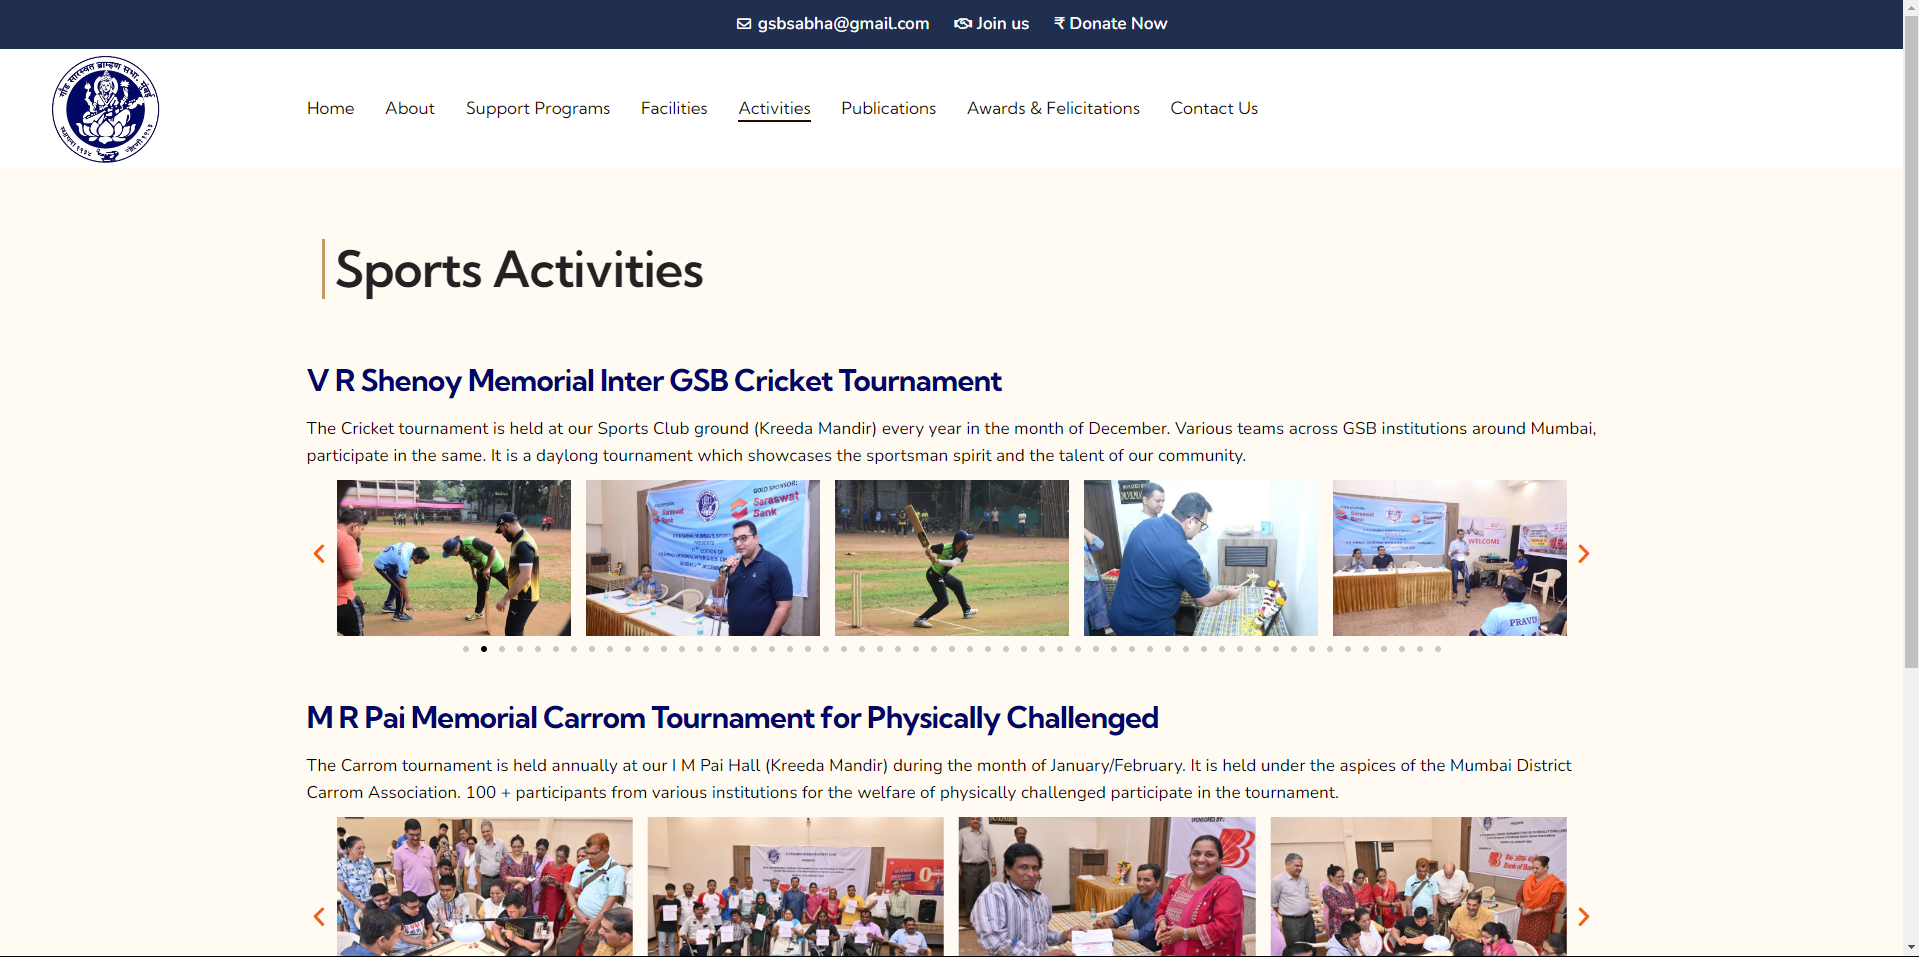Viewport: 1919px width, 957px height.
Task: Select the last cricket carousel pagination dot
Action: coord(1438,649)
